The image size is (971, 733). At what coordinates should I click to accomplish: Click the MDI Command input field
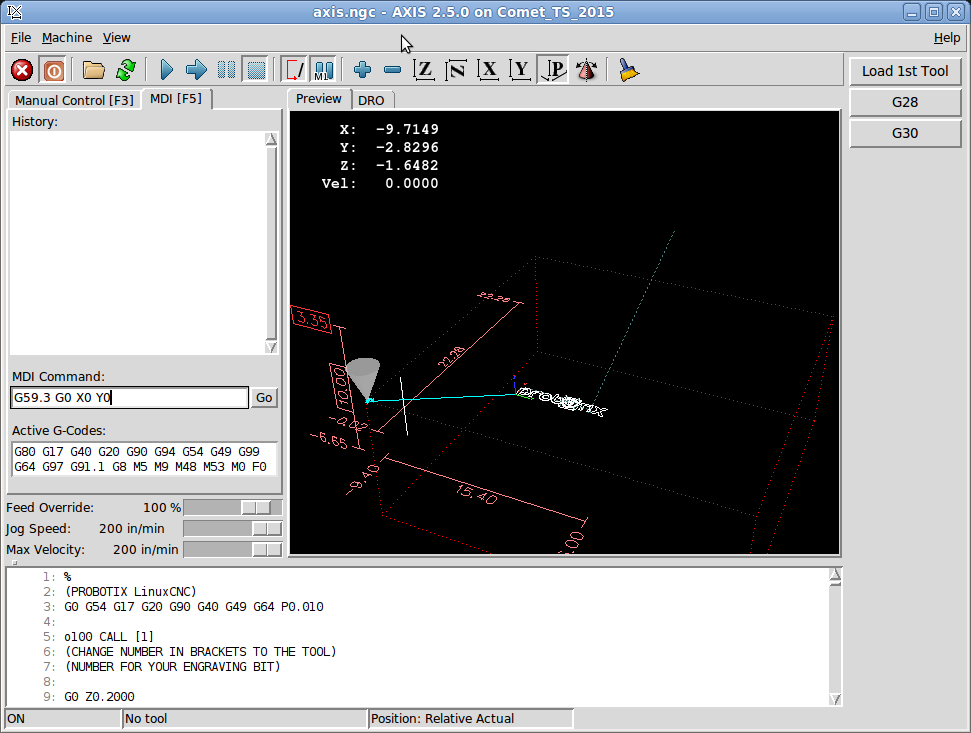pos(128,398)
